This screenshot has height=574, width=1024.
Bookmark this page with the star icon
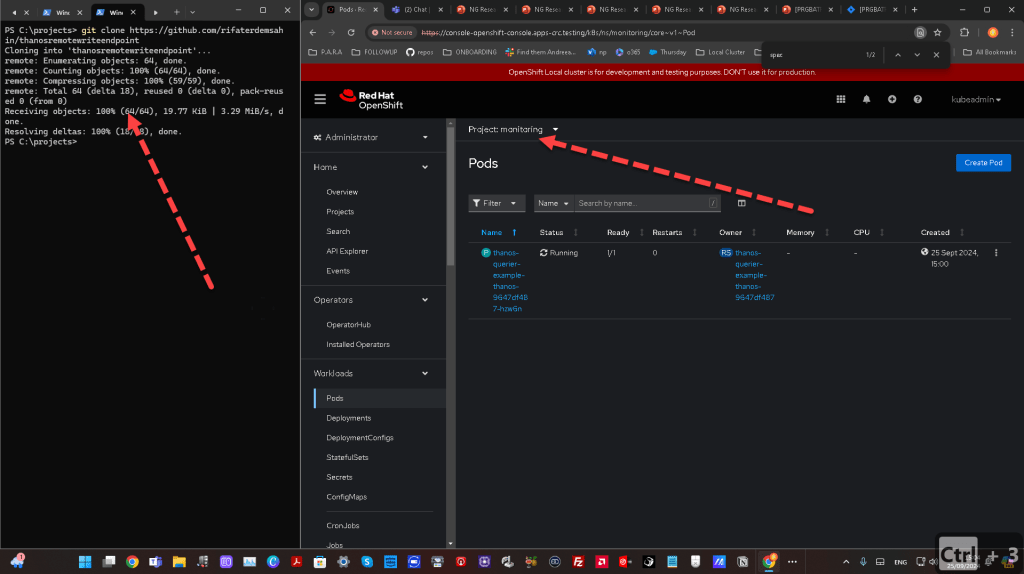[x=937, y=32]
